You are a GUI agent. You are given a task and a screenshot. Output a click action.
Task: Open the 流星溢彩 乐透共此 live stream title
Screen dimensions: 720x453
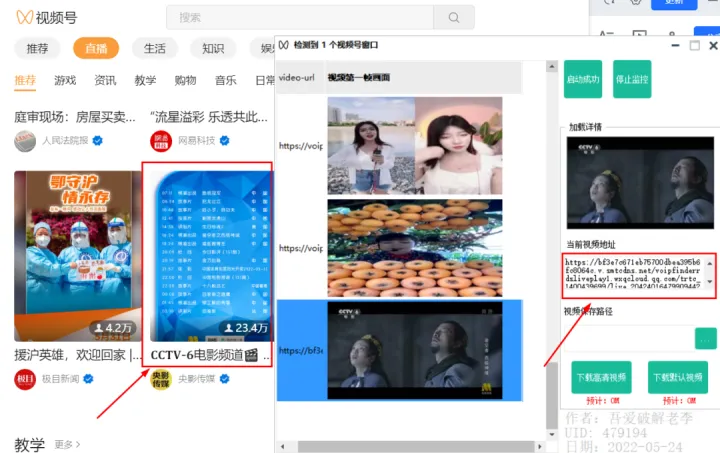tap(209, 117)
